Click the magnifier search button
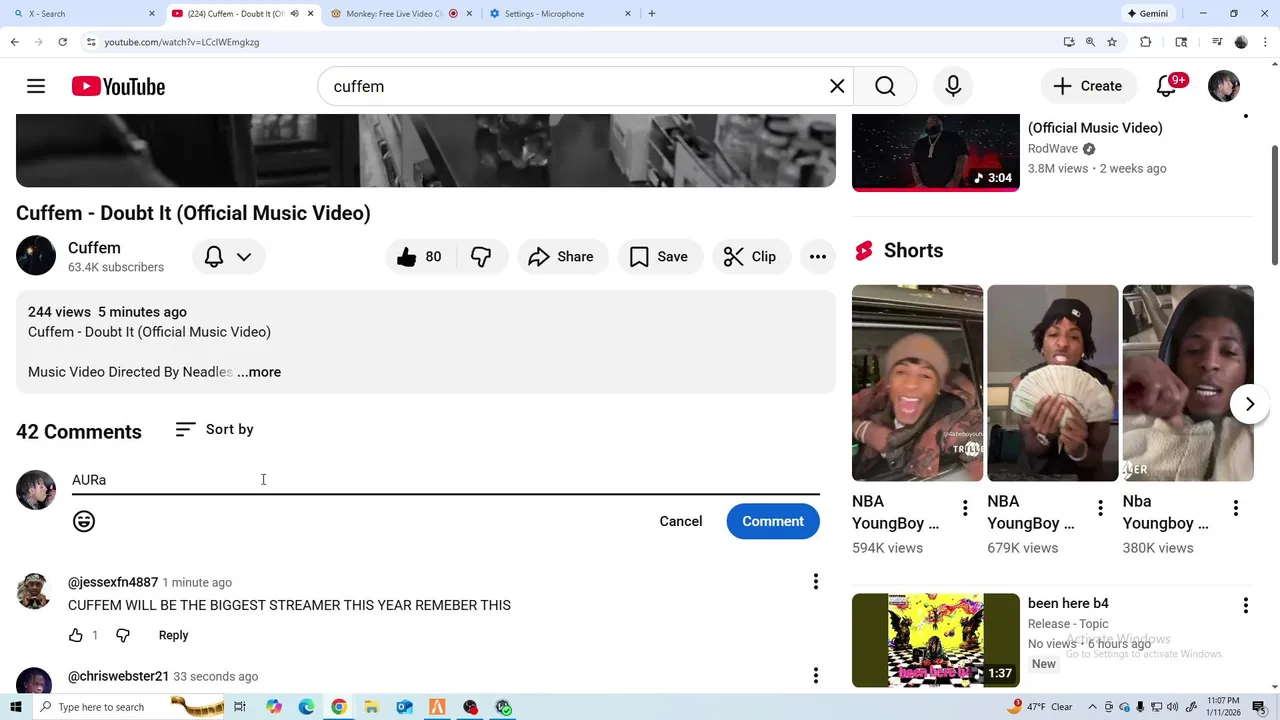This screenshot has height=720, width=1280. point(885,86)
